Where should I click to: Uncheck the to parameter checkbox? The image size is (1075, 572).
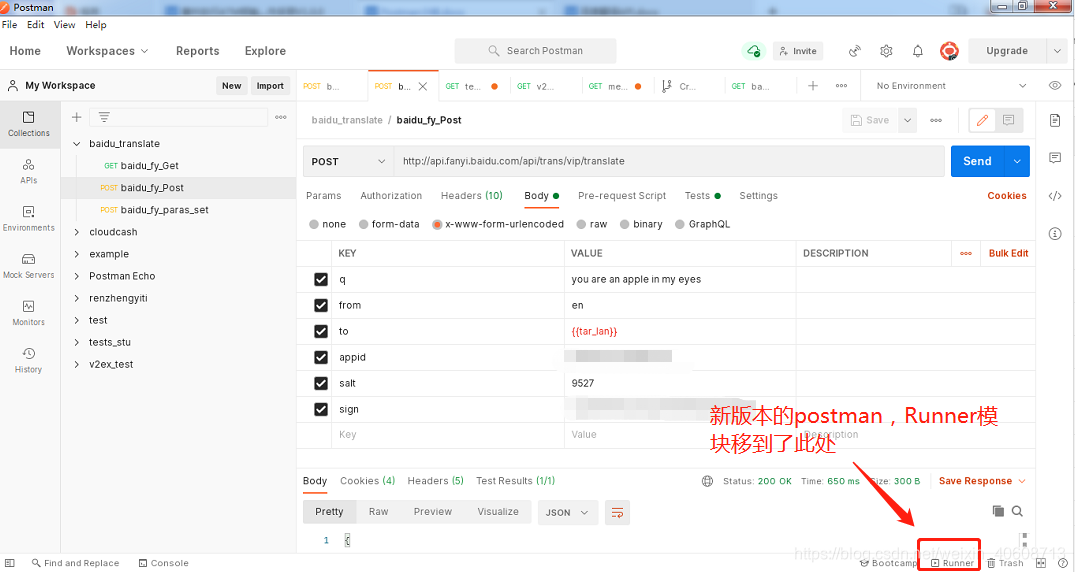pyautogui.click(x=321, y=331)
